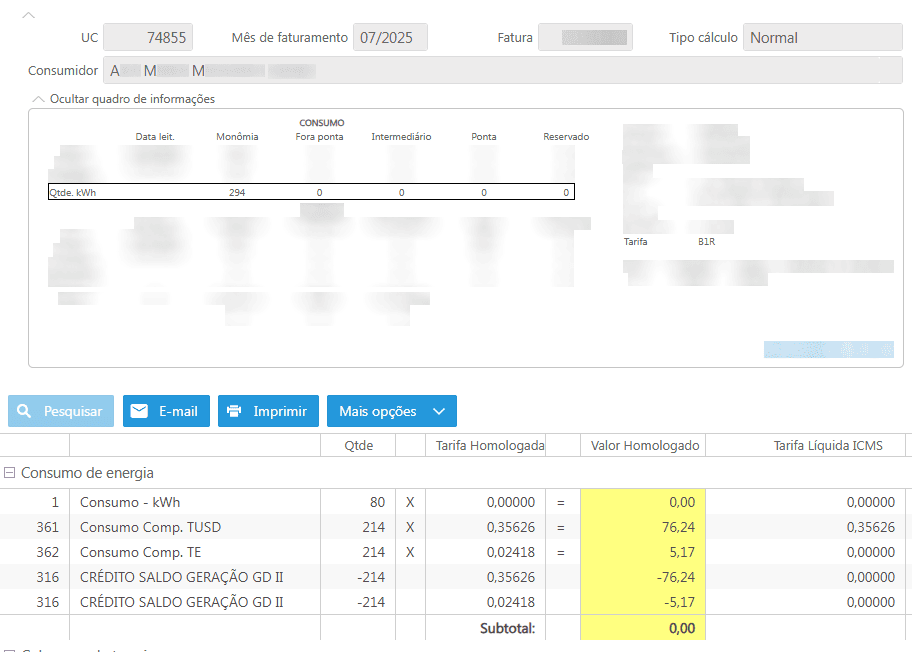The image size is (912, 652).
Task: Click the yellow value cell -5,17
Action: point(643,602)
